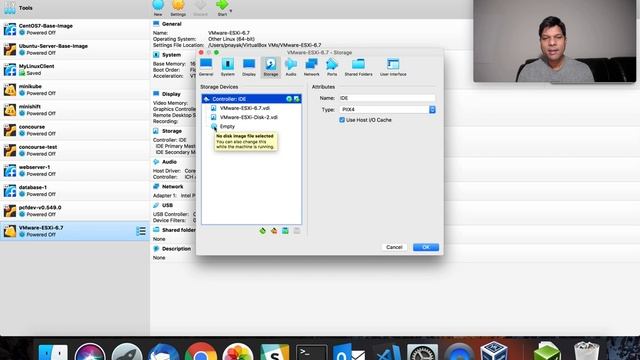
Task: Click the add attachment icon below storage tree
Action: click(285, 231)
